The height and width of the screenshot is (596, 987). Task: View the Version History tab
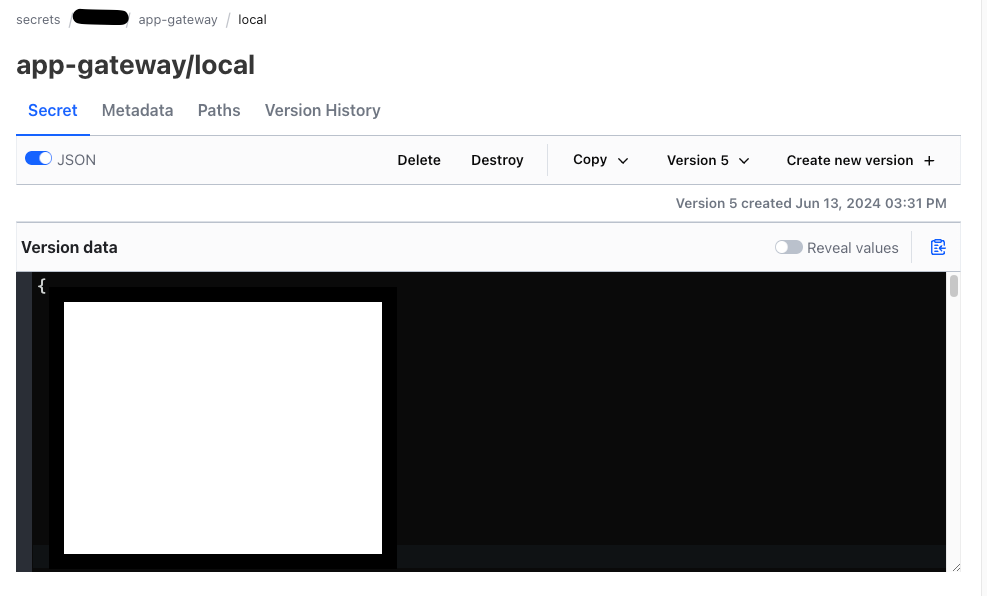(322, 111)
